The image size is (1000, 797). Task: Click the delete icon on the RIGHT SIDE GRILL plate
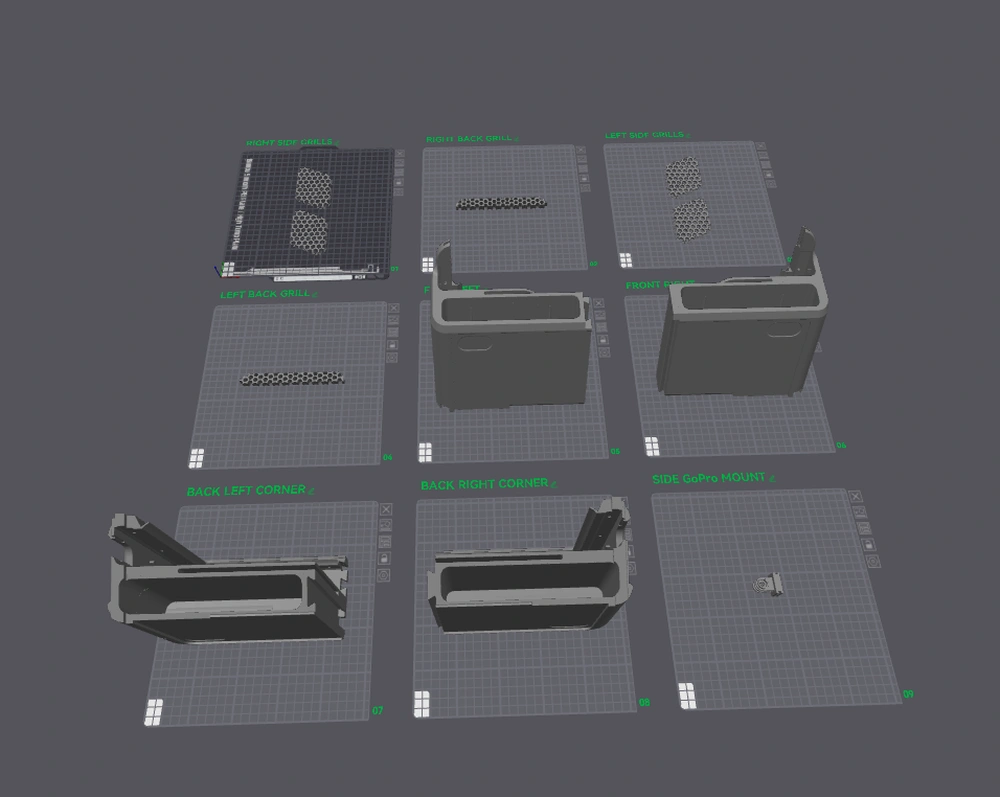click(x=400, y=153)
